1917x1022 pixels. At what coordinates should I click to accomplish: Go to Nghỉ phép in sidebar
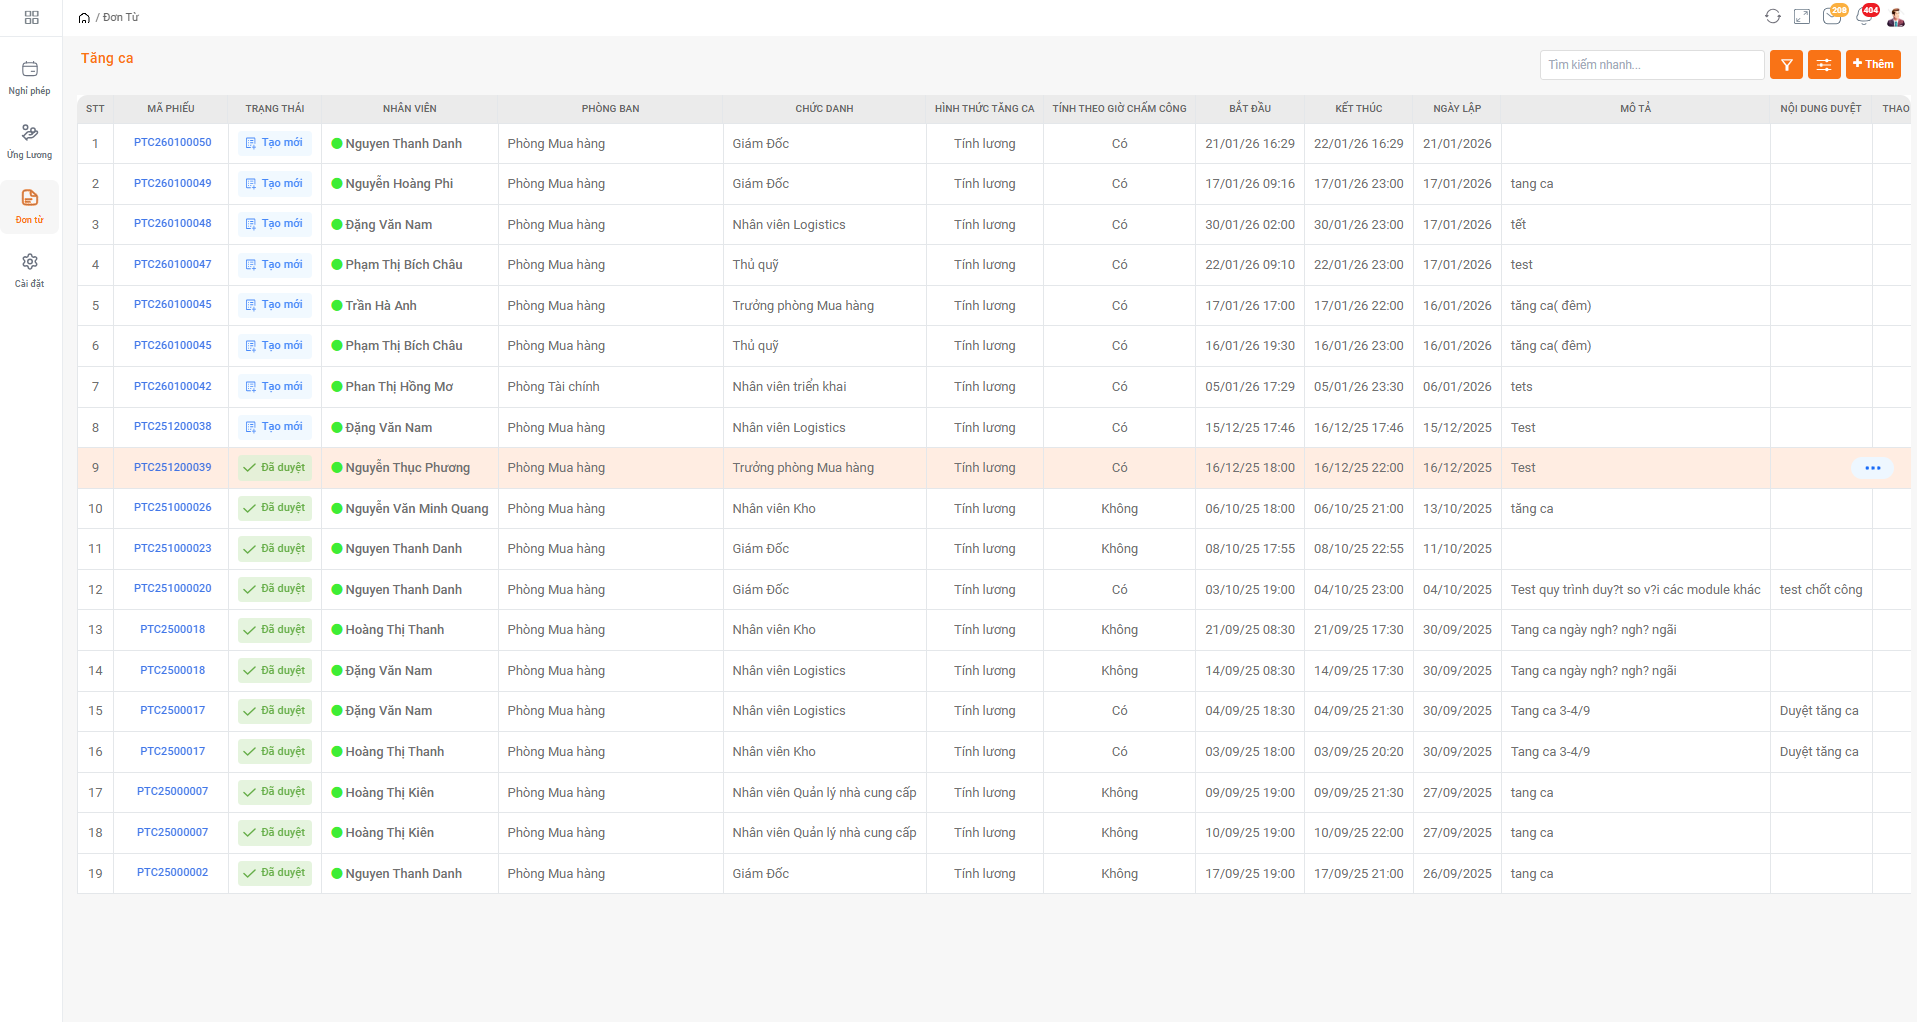30,77
